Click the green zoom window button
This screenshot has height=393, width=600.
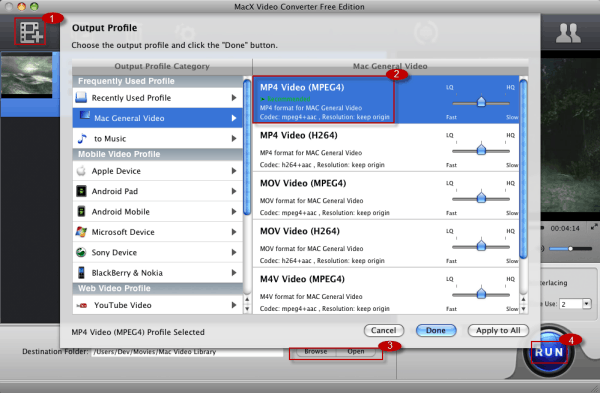pos(34,6)
